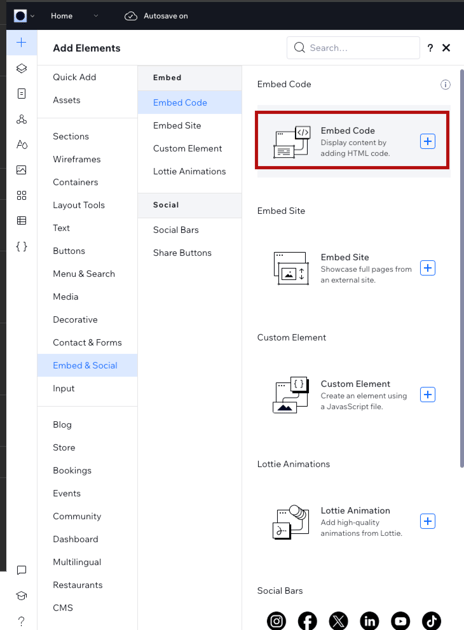This screenshot has height=630, width=464.
Task: Open the Multilingual category
Action: pos(77,562)
